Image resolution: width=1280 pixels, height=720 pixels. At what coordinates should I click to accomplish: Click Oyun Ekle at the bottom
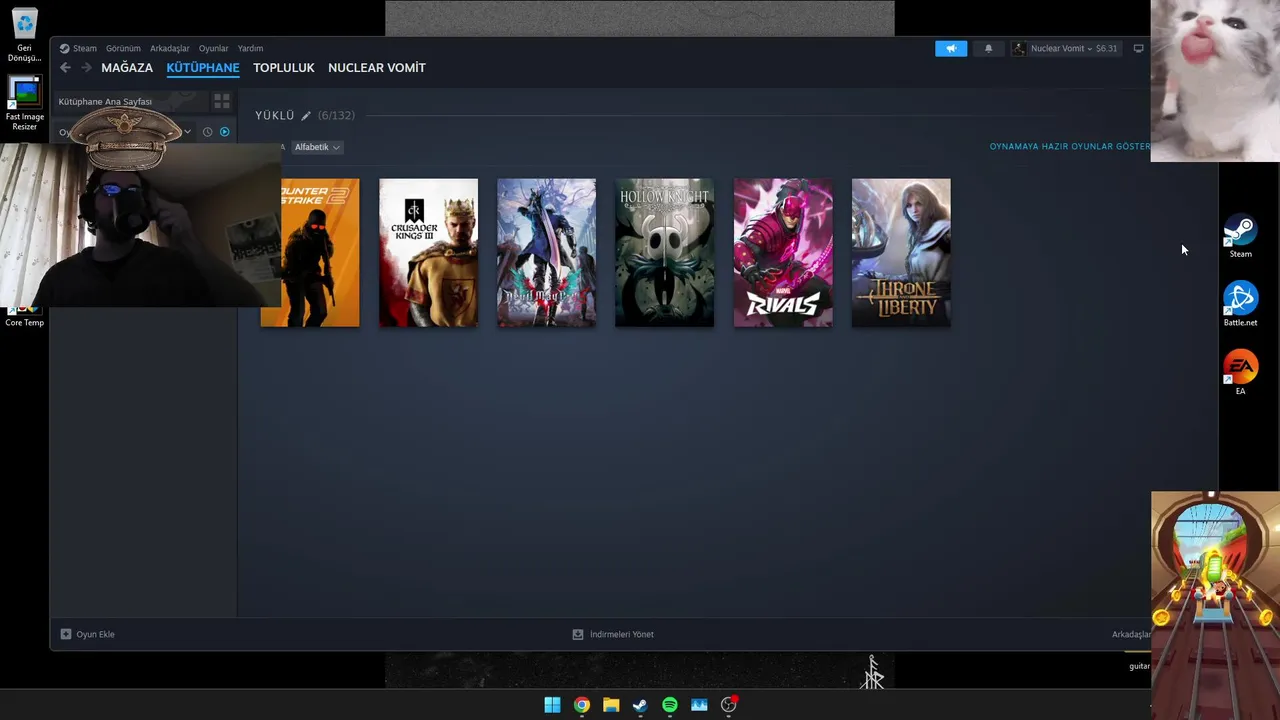pyautogui.click(x=88, y=634)
